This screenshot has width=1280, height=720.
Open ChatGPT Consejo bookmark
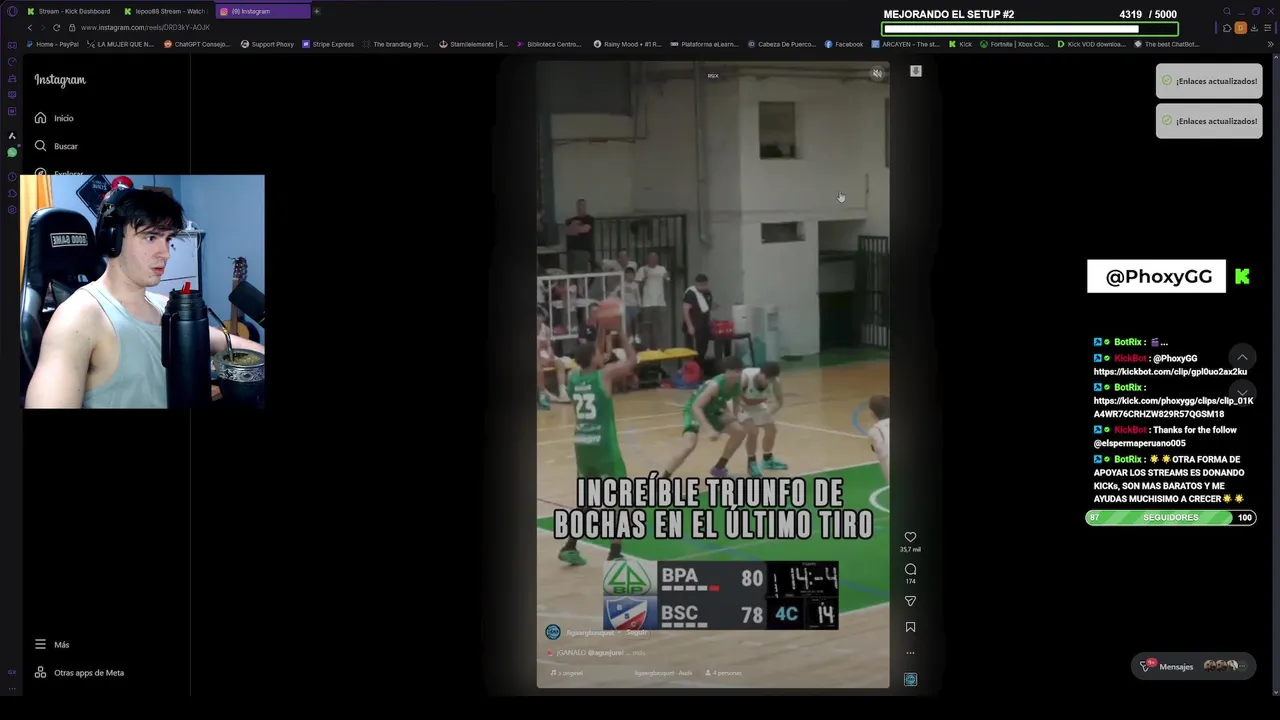197,44
